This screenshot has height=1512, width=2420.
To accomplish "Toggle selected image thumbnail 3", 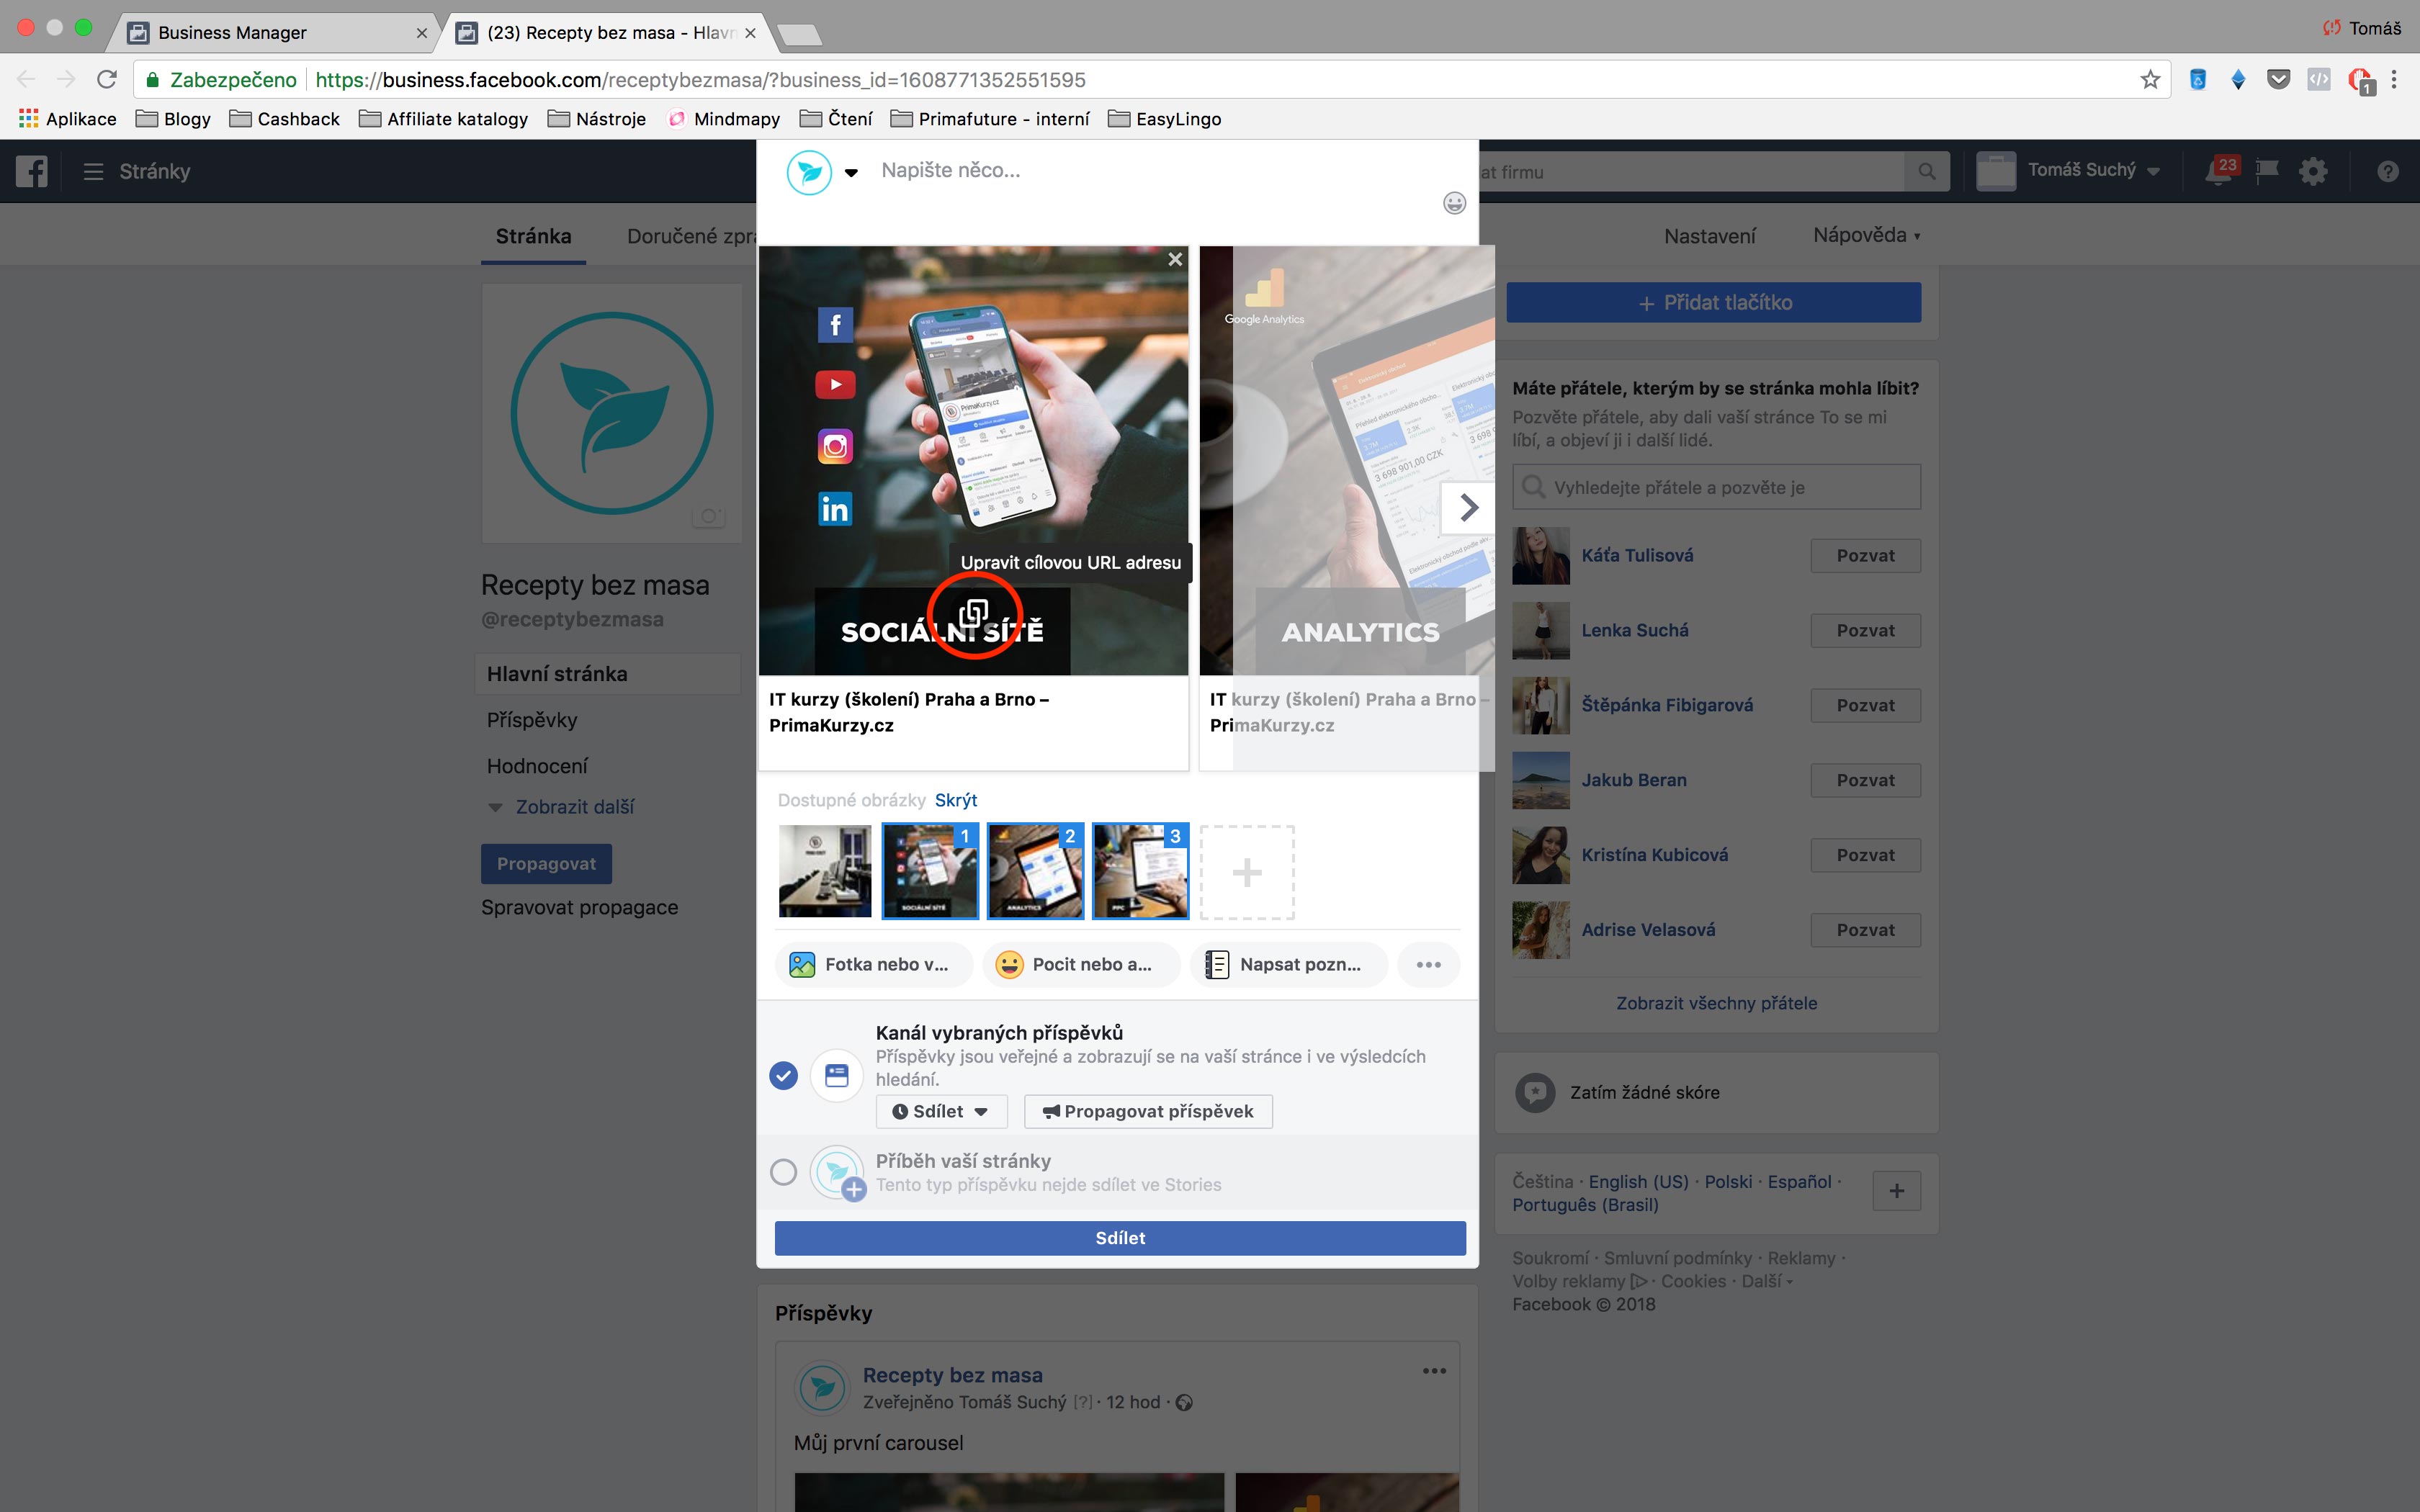I will (x=1141, y=871).
